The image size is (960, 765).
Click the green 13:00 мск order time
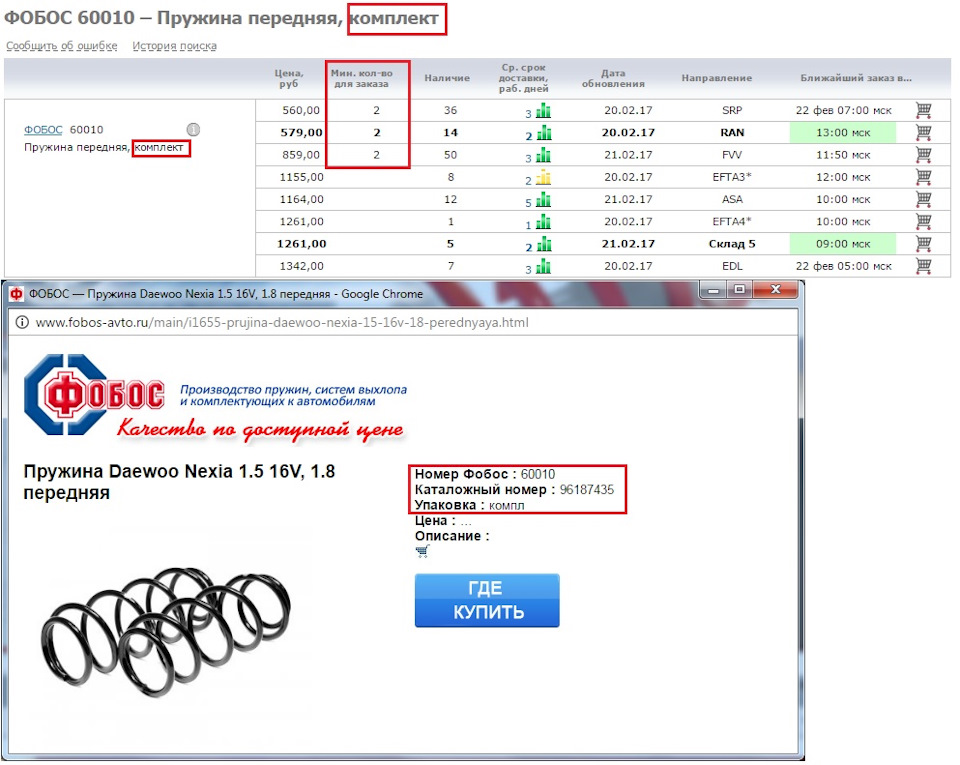(x=843, y=132)
